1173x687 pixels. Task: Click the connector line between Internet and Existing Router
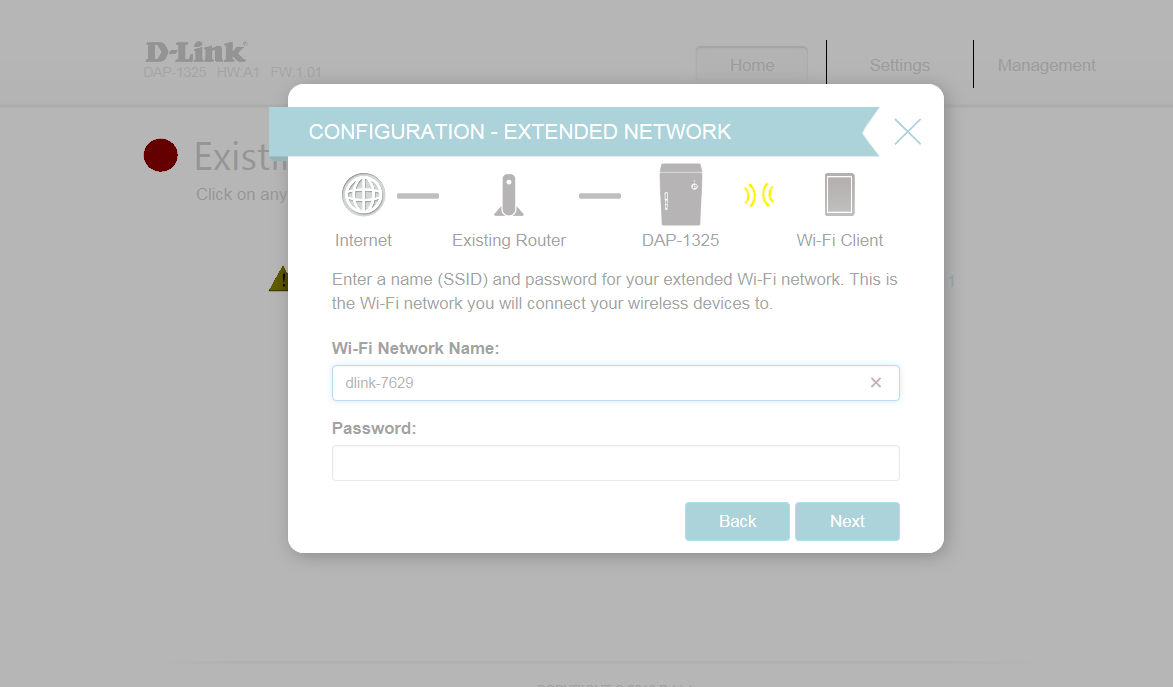click(417, 196)
